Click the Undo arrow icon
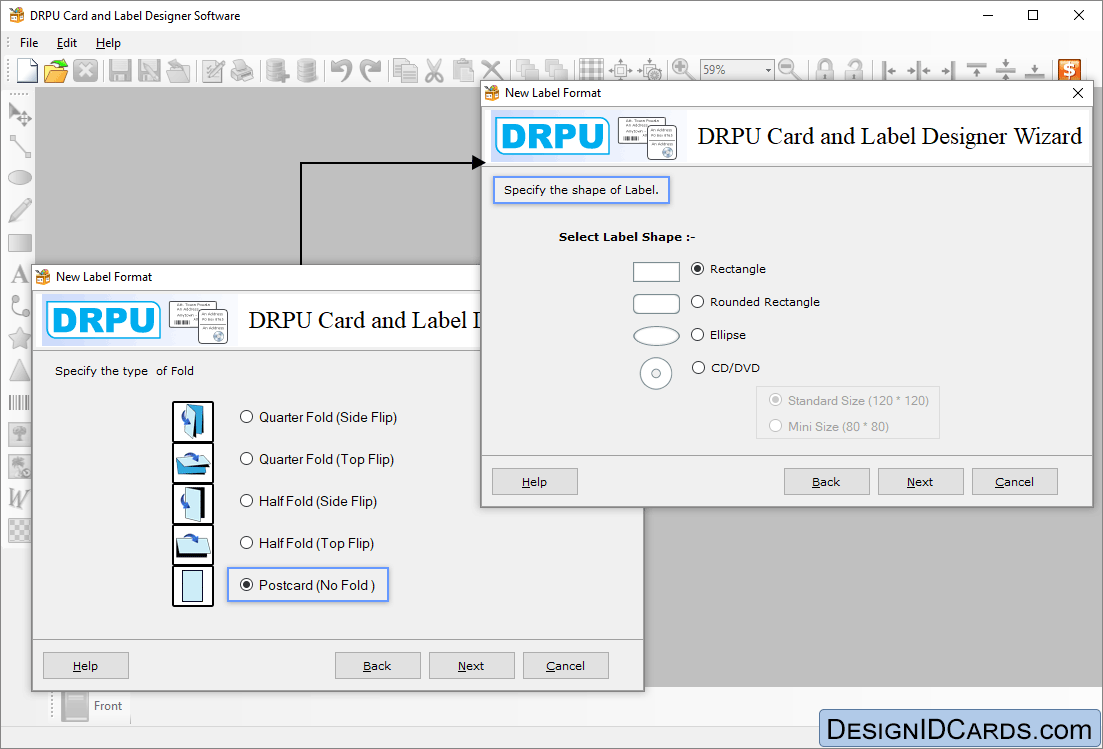Image resolution: width=1103 pixels, height=749 pixels. [x=341, y=70]
